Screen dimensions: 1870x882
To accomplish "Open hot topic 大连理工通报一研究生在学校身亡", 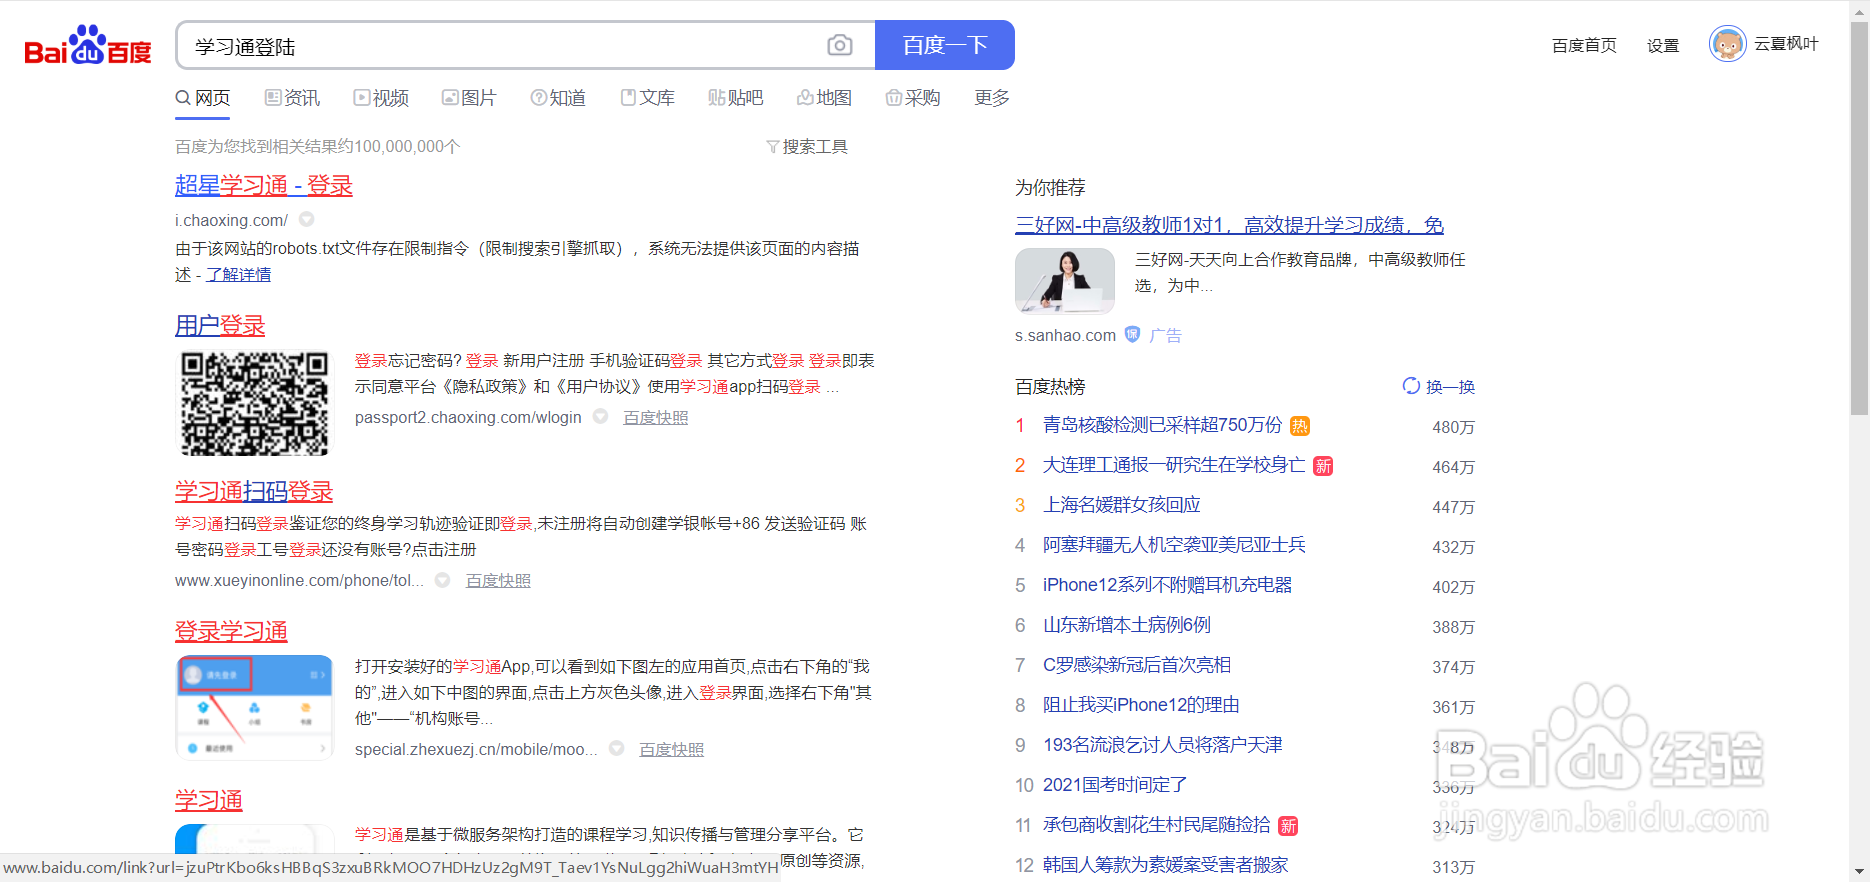I will [x=1174, y=465].
